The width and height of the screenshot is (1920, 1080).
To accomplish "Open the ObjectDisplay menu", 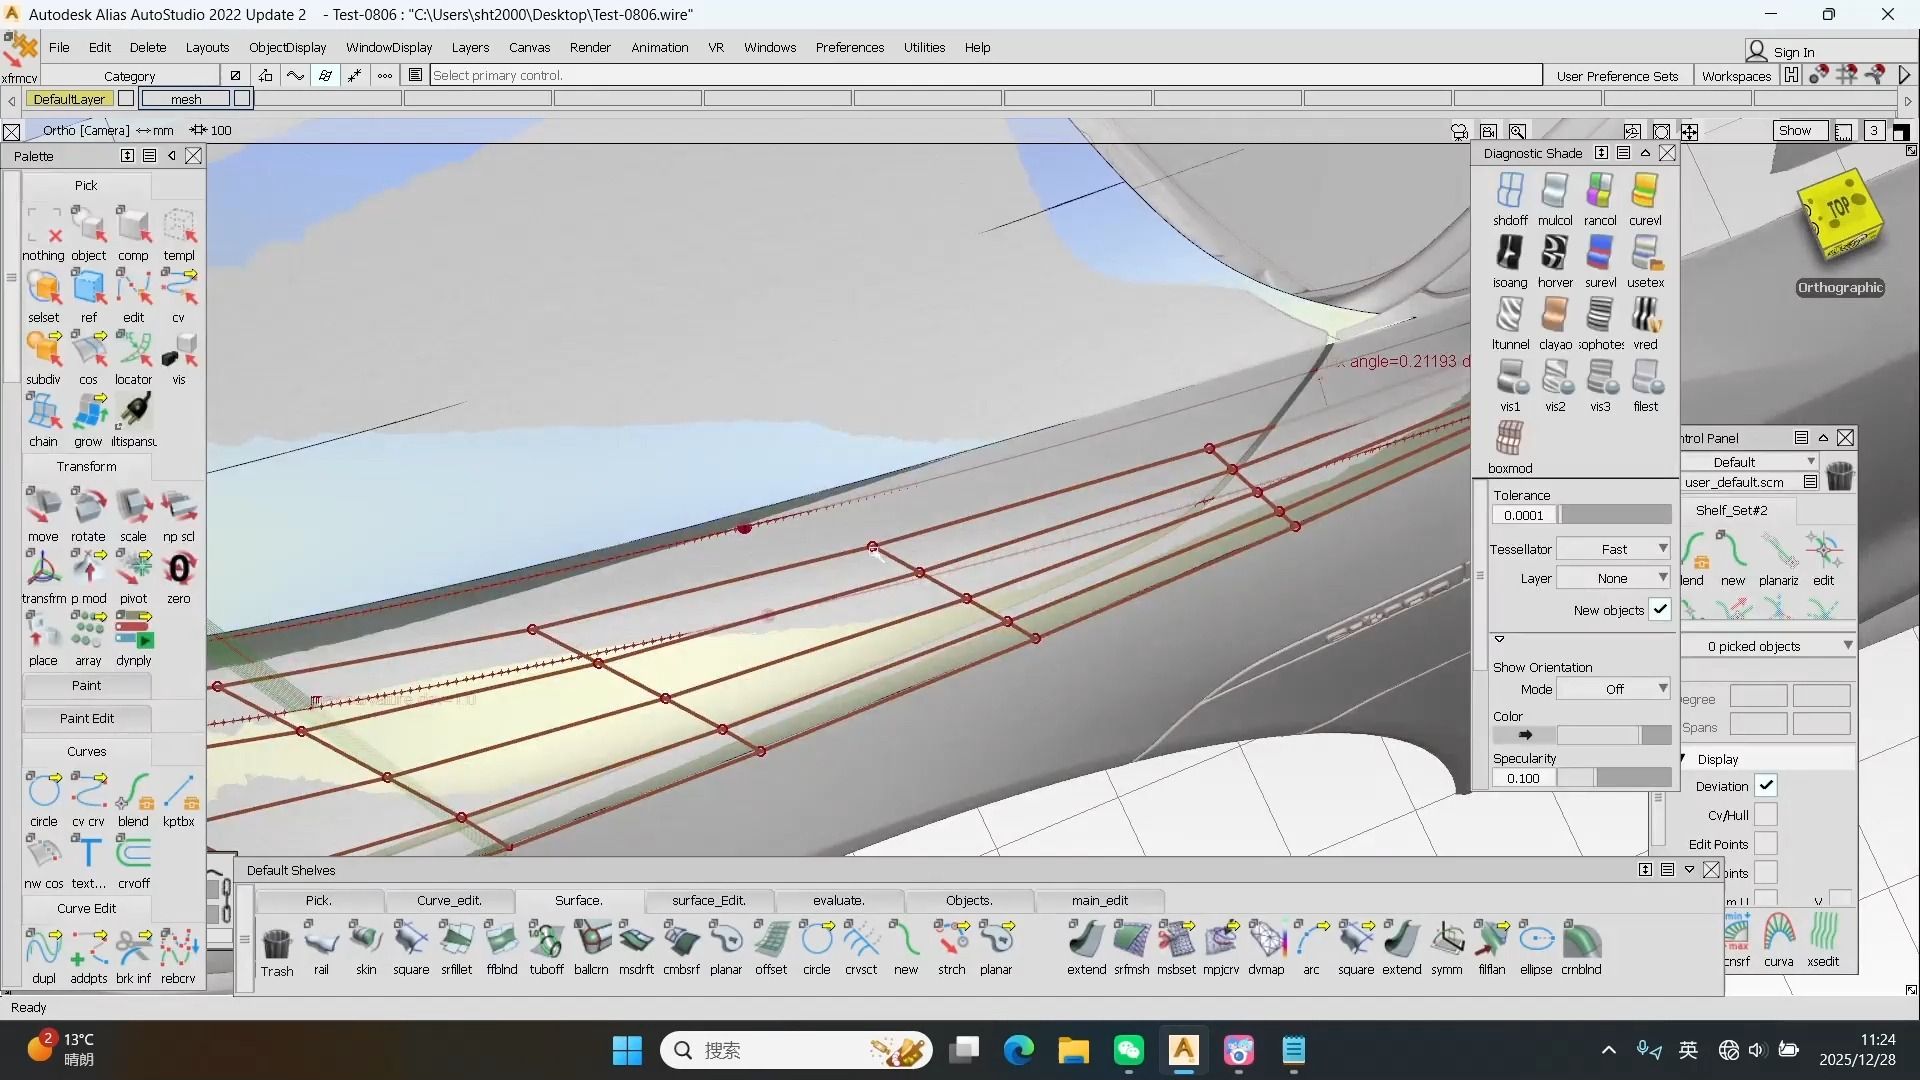I will point(287,47).
